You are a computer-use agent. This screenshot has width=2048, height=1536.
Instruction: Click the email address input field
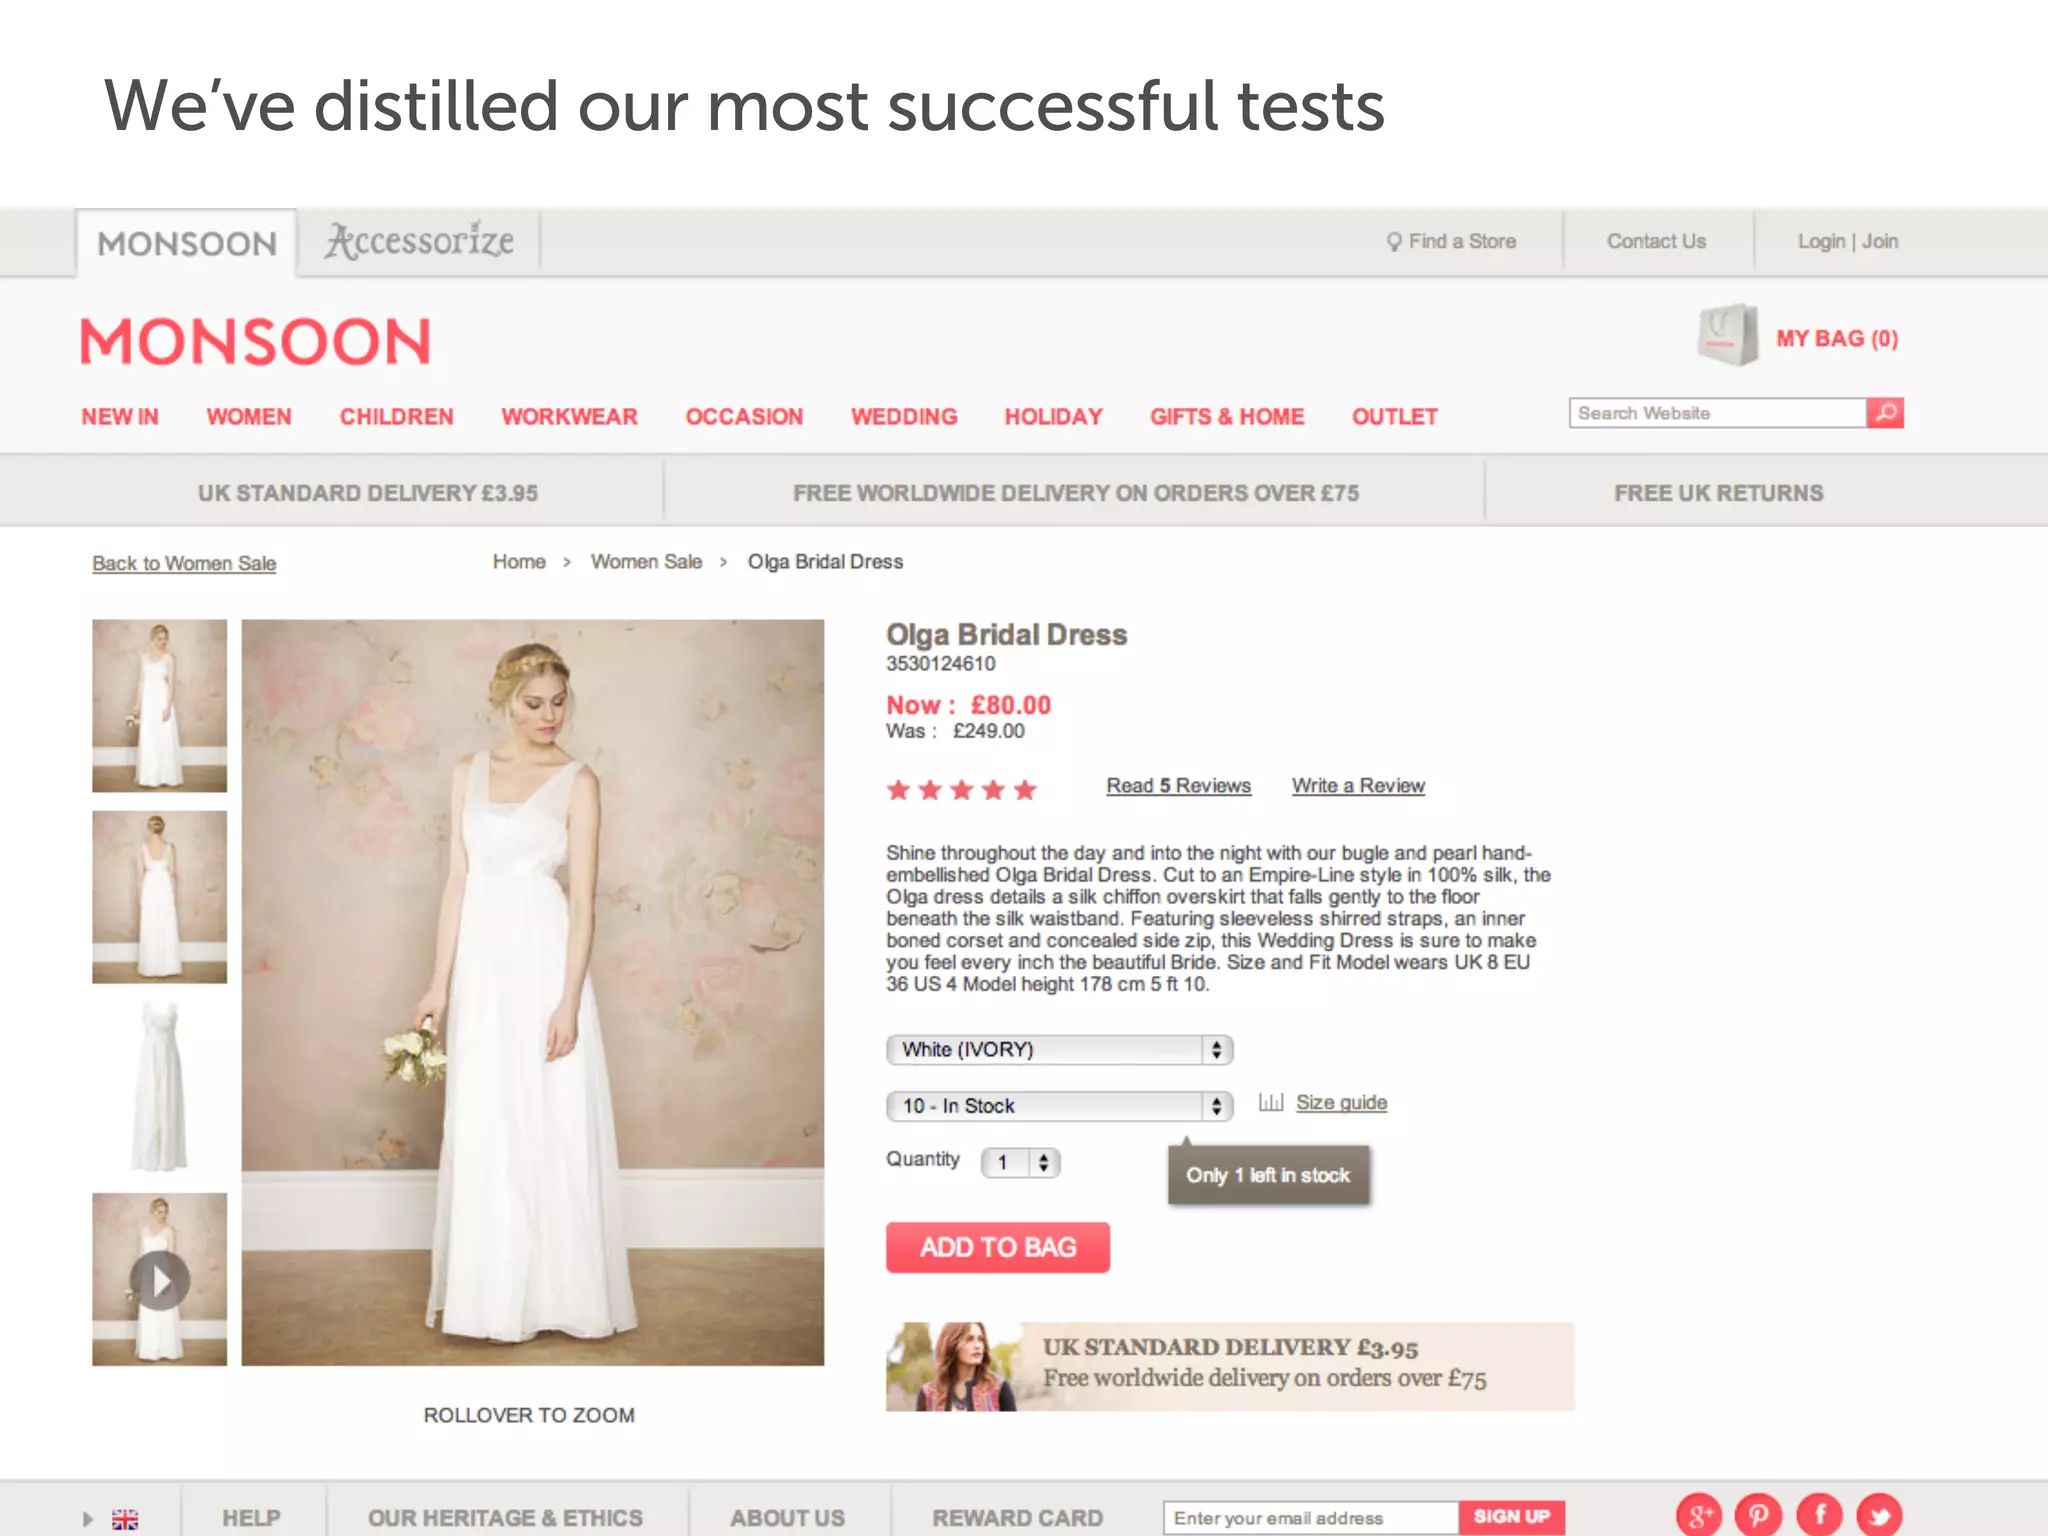tap(1311, 1517)
